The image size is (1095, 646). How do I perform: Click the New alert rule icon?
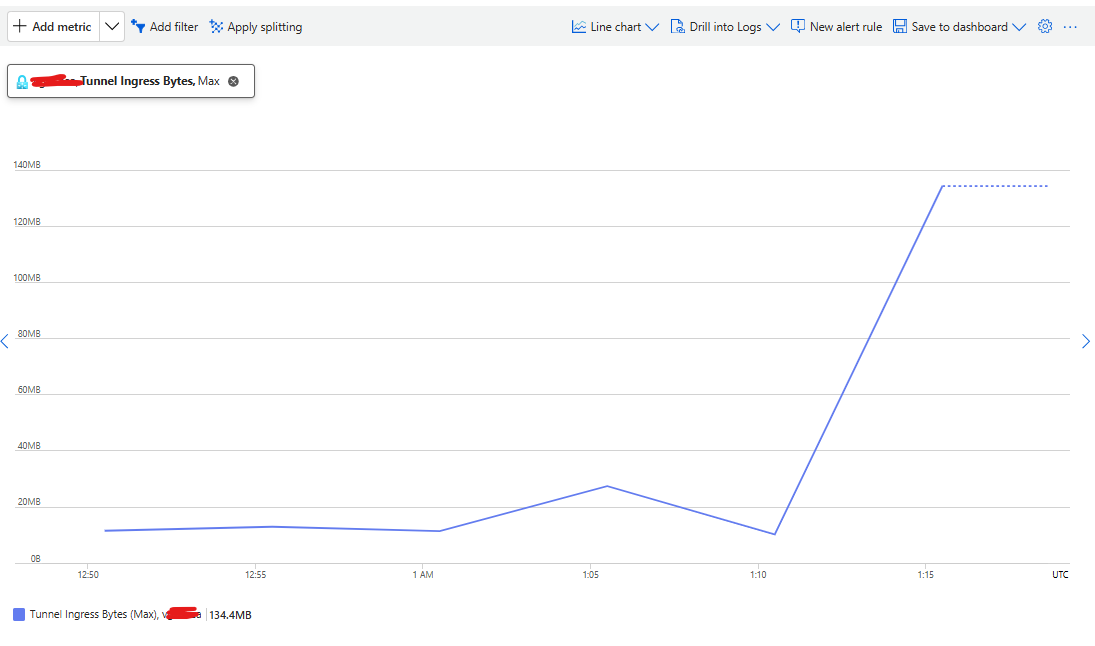tap(798, 27)
